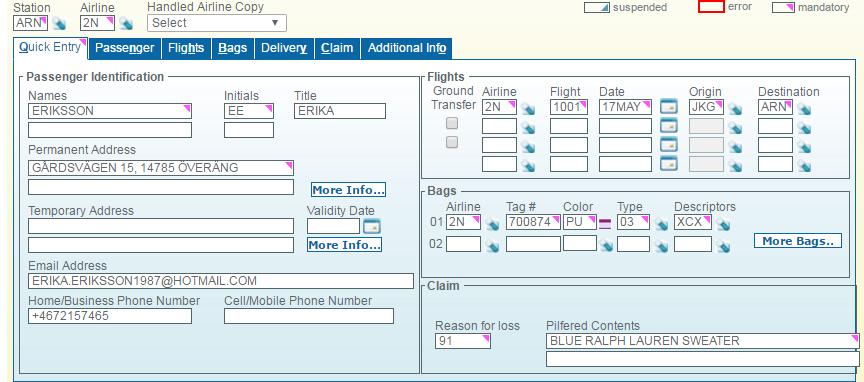The height and width of the screenshot is (382, 864).
Task: Click More Info for Permanent Address
Action: coord(348,190)
